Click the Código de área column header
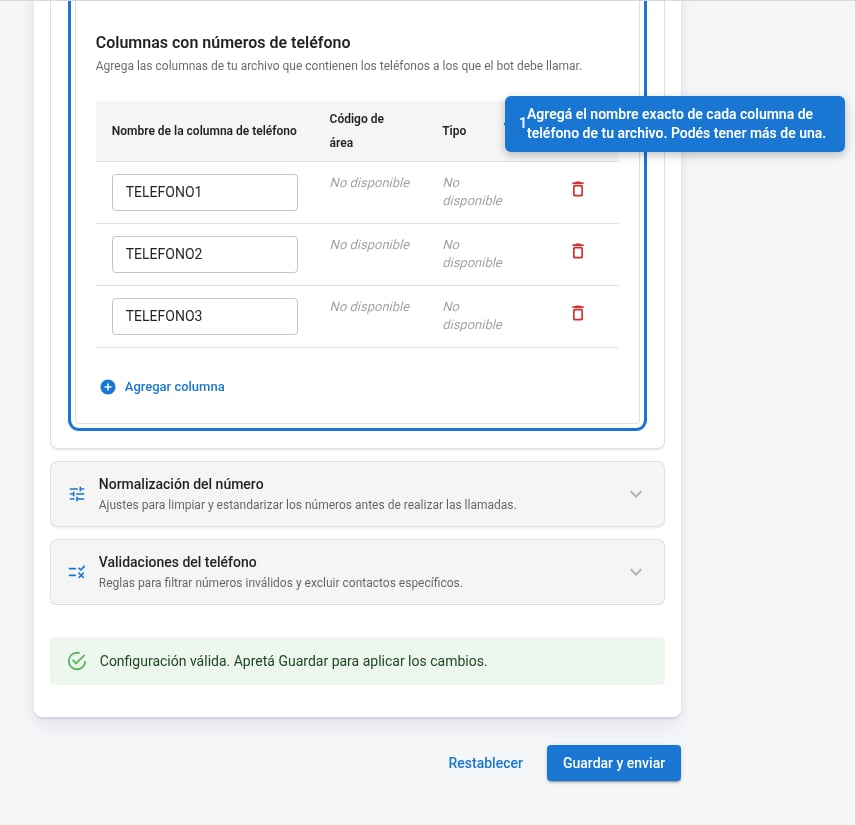This screenshot has height=825, width=855. coord(357,131)
